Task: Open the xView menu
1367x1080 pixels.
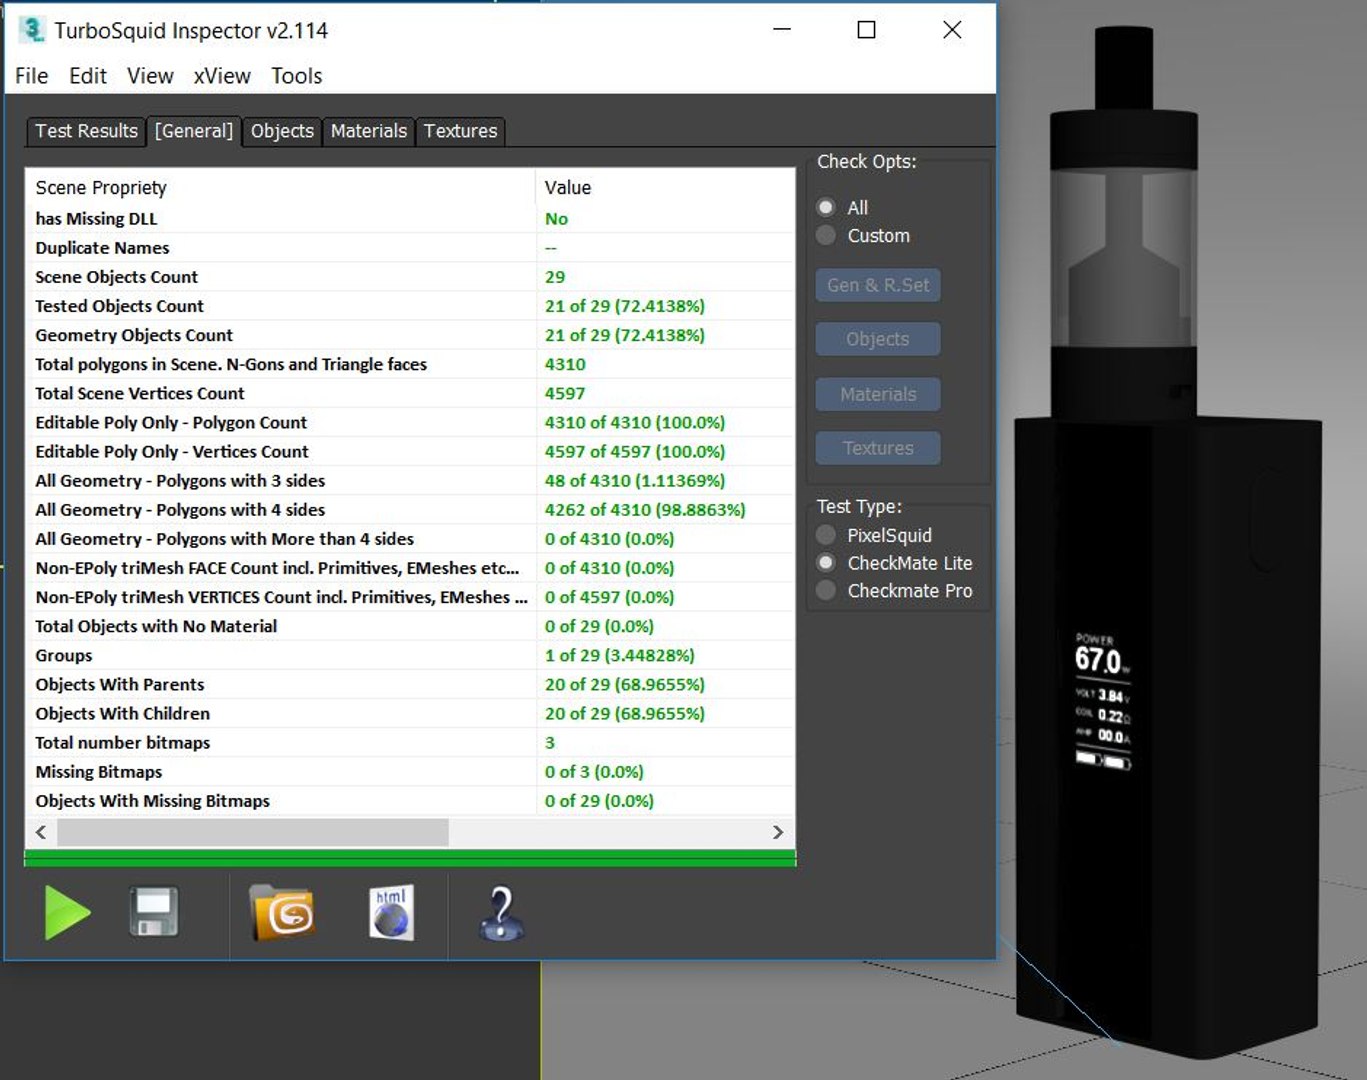Action: [x=222, y=76]
